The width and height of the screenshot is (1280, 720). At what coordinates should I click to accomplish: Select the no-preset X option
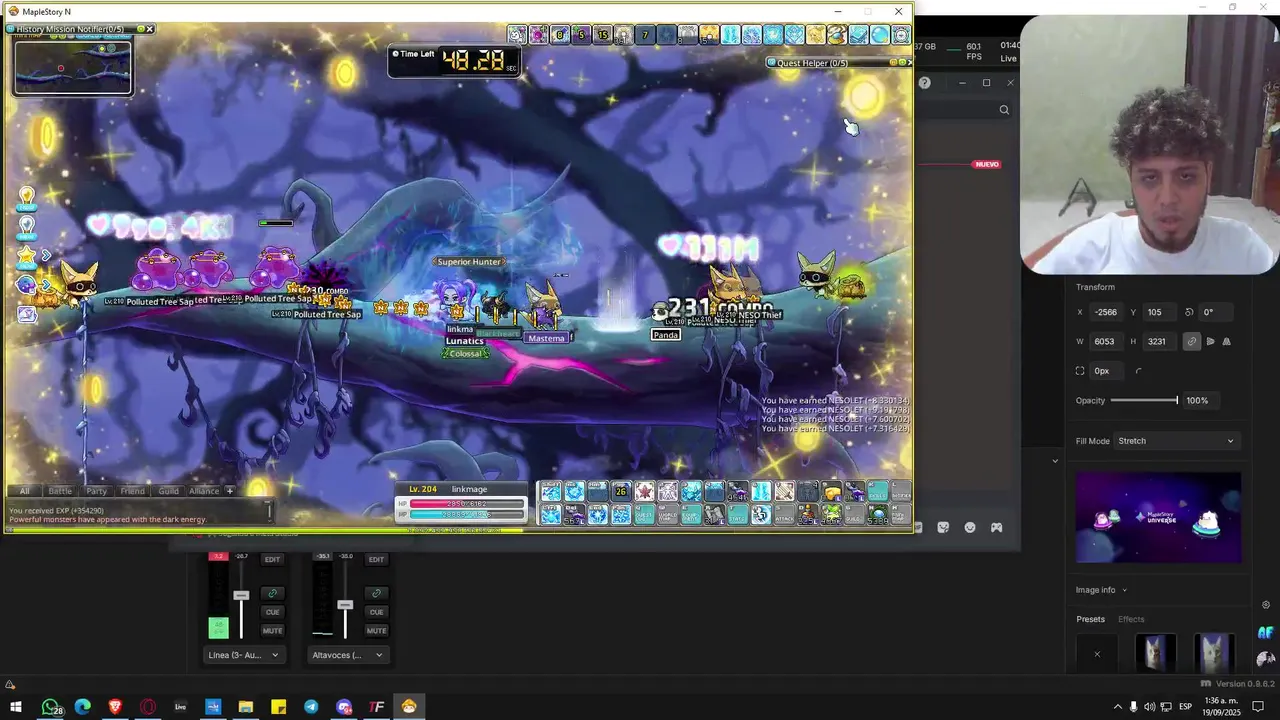(1097, 654)
